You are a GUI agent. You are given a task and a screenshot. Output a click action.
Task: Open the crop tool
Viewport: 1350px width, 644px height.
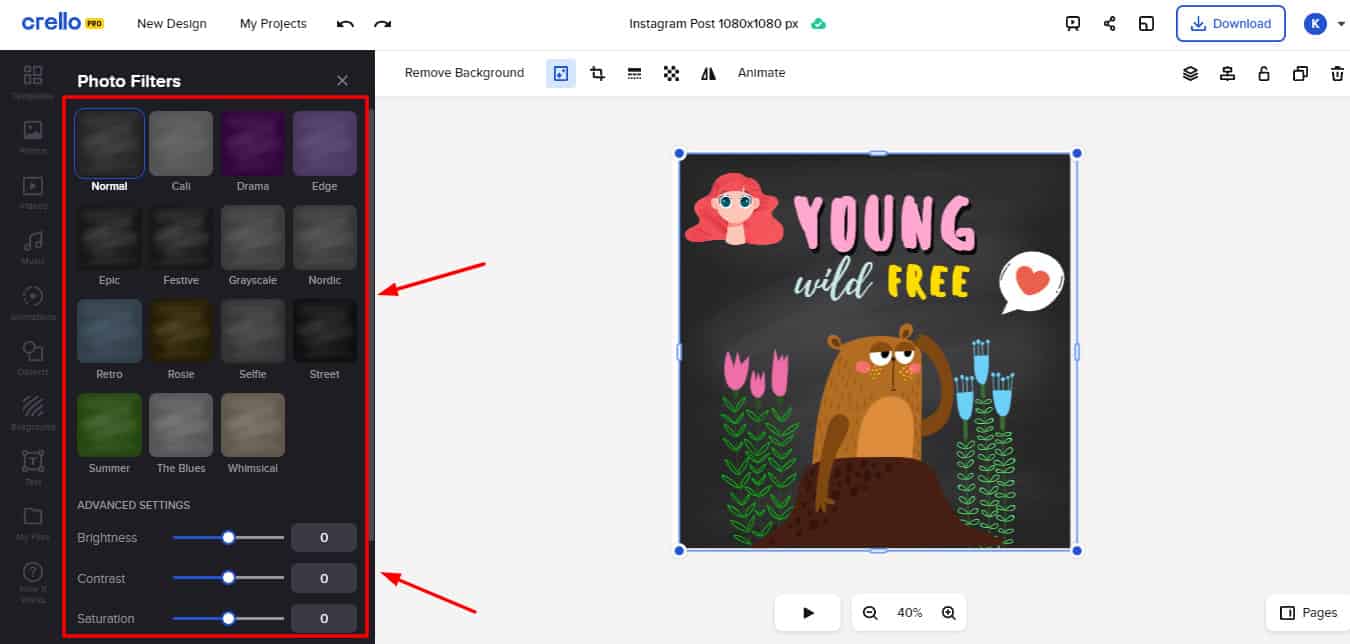tap(598, 73)
